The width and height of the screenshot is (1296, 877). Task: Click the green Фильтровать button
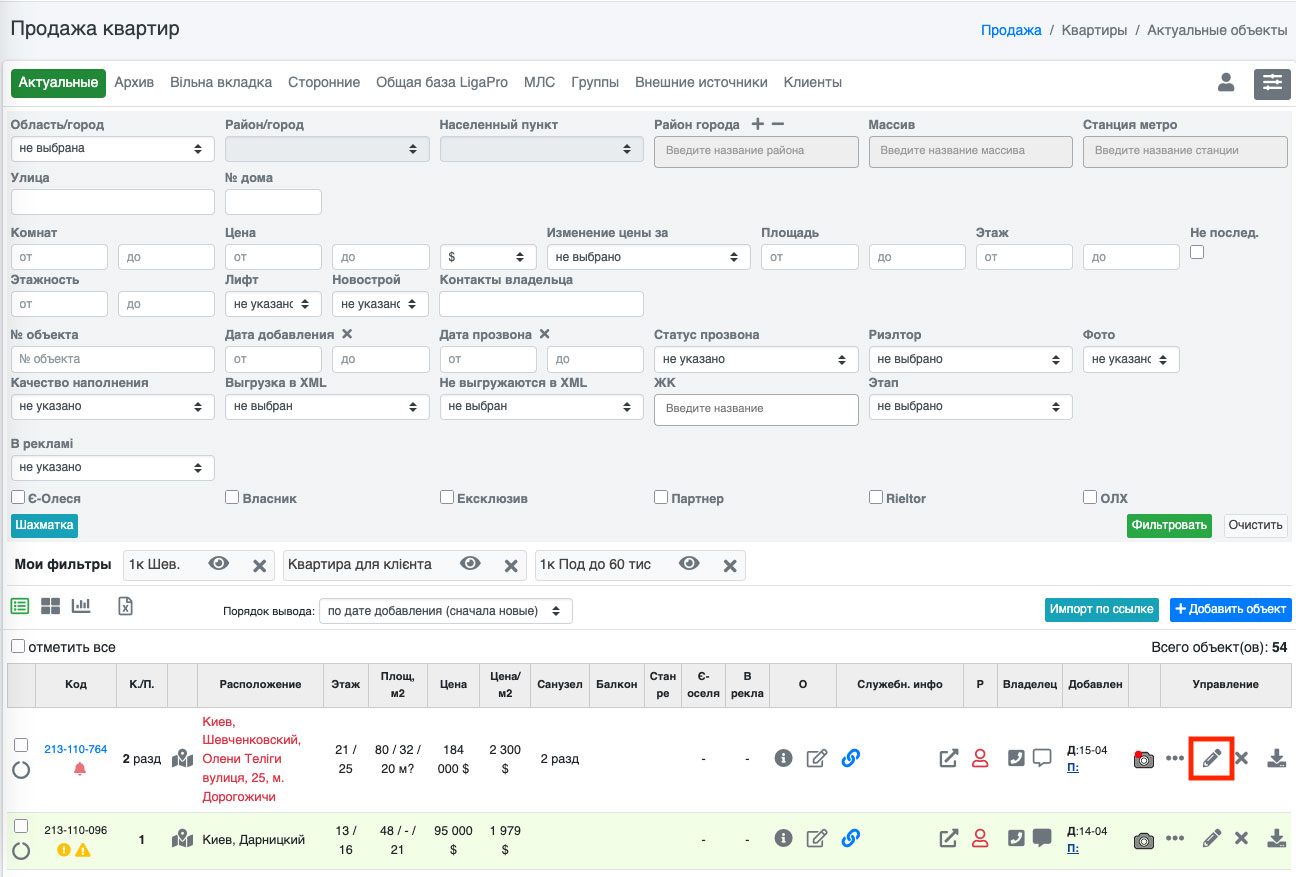click(x=1168, y=525)
